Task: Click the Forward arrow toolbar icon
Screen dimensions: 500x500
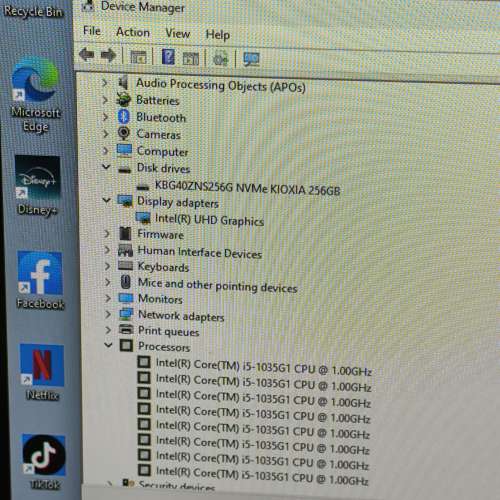Action: click(108, 55)
